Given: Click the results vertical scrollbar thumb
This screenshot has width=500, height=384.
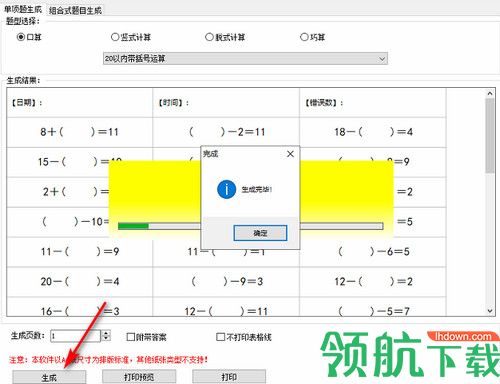Looking at the screenshot, I should coord(490,136).
